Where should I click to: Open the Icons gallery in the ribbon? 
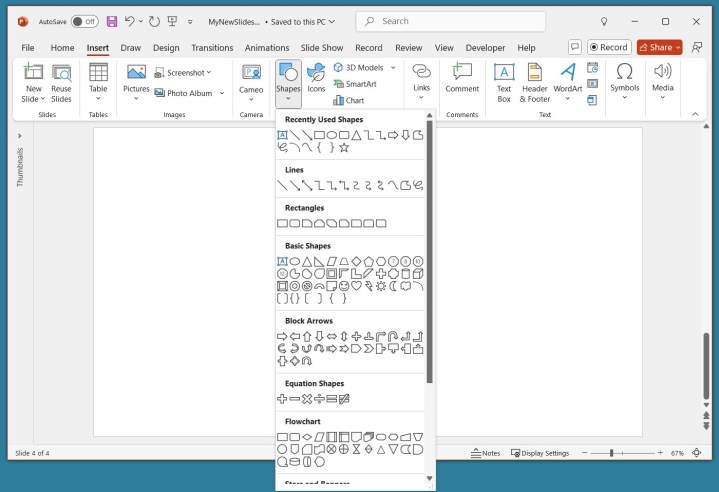tap(316, 80)
